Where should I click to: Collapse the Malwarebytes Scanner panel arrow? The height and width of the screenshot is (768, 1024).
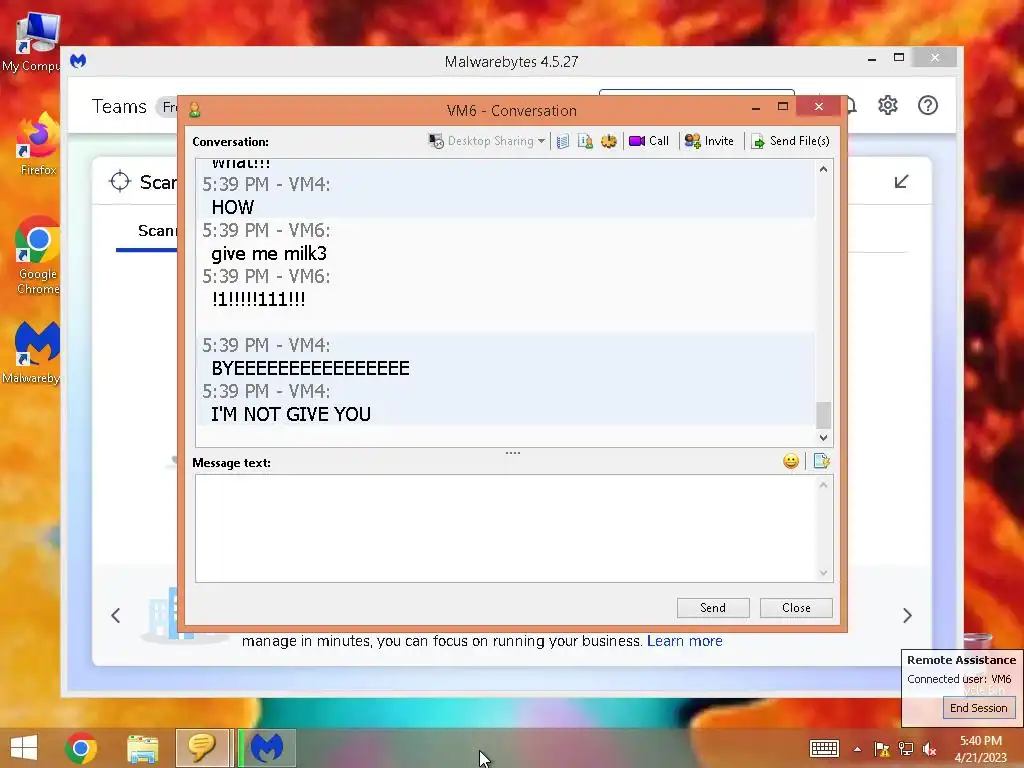pyautogui.click(x=901, y=182)
